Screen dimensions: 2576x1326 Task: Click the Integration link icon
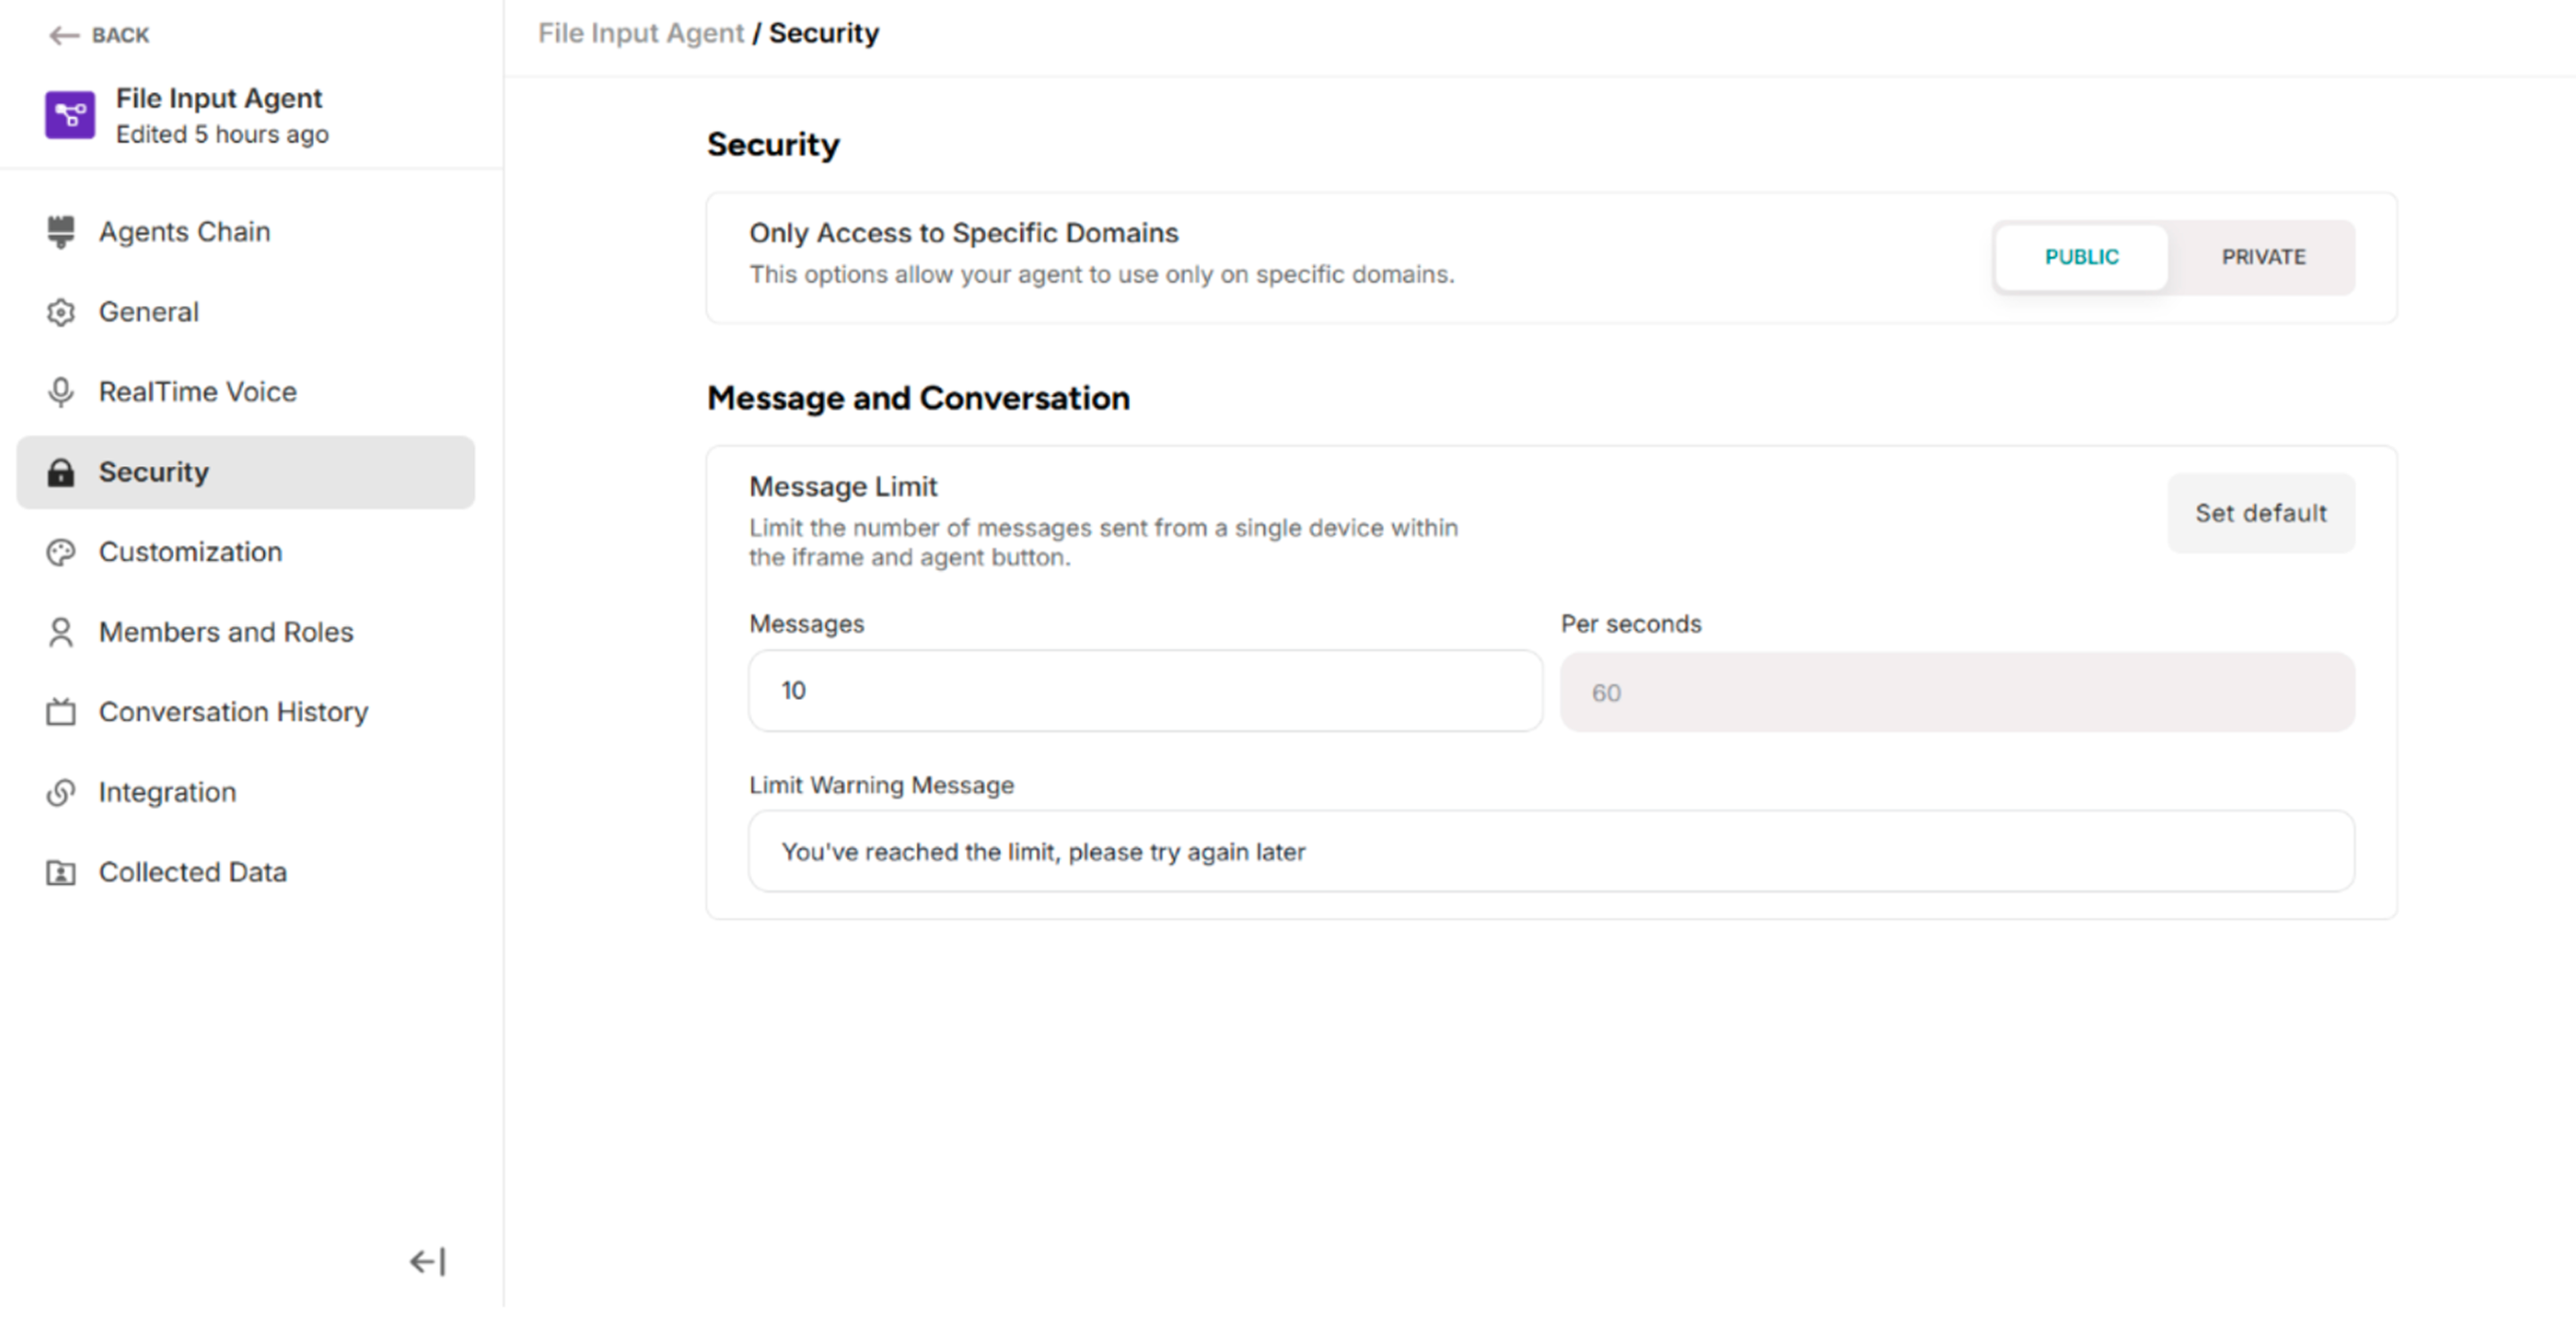click(62, 792)
